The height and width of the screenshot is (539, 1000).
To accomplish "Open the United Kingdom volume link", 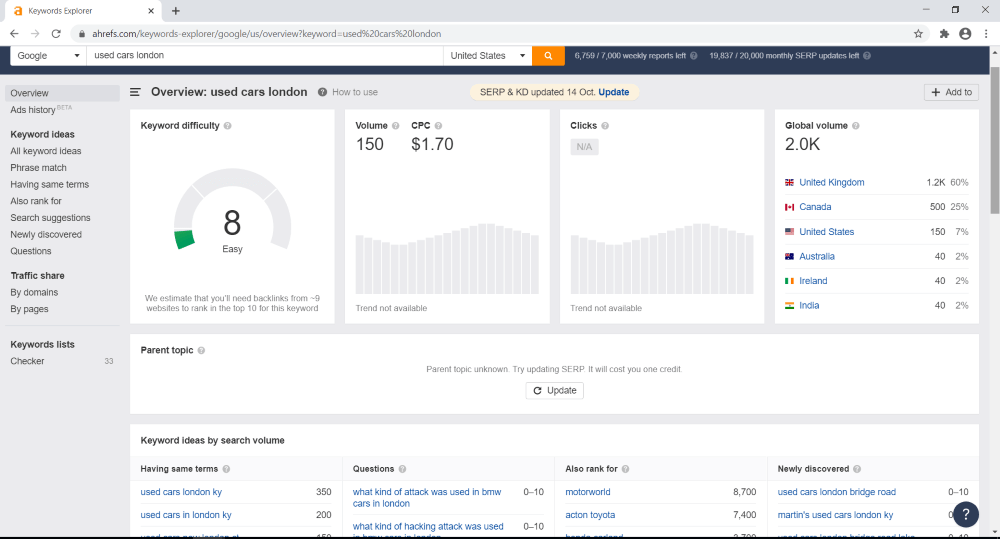I will tap(831, 182).
